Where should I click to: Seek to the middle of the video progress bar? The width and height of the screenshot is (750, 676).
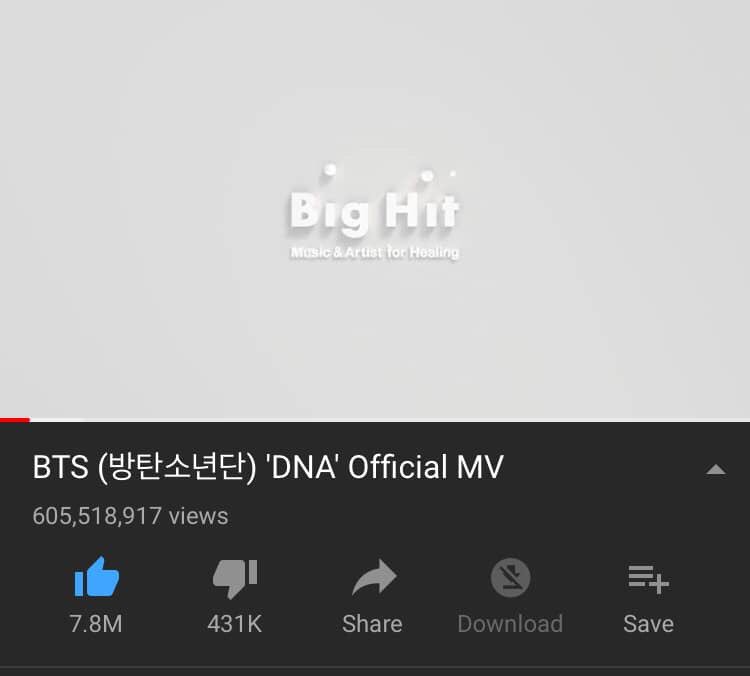(x=375, y=420)
